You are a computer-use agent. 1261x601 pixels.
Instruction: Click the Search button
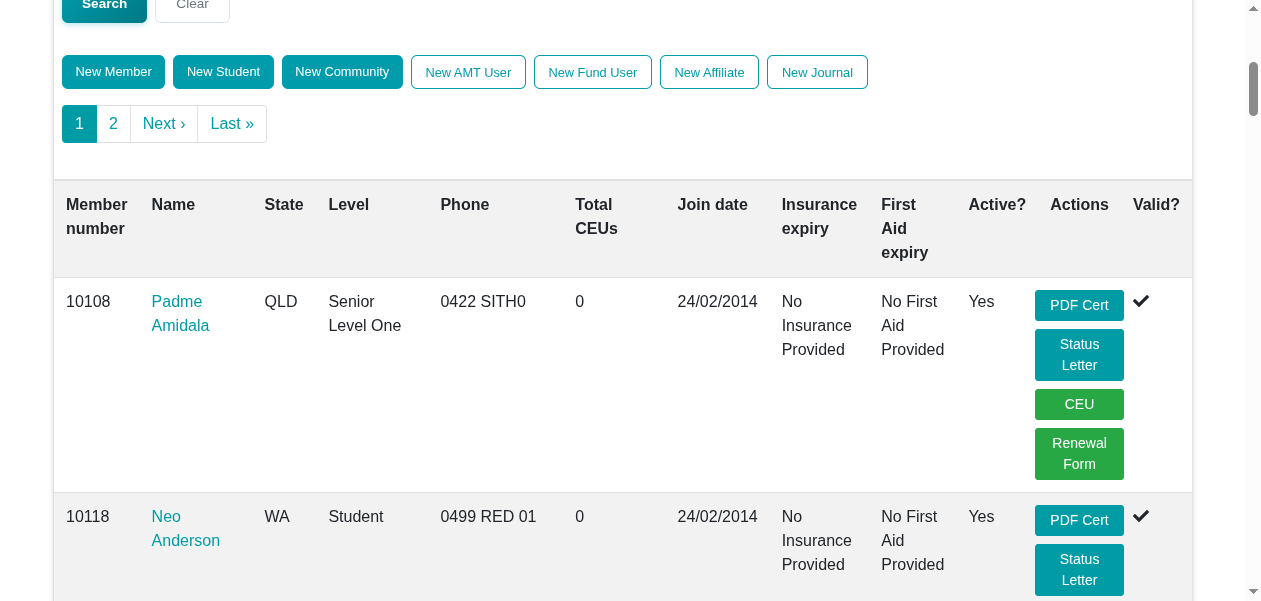(x=104, y=4)
